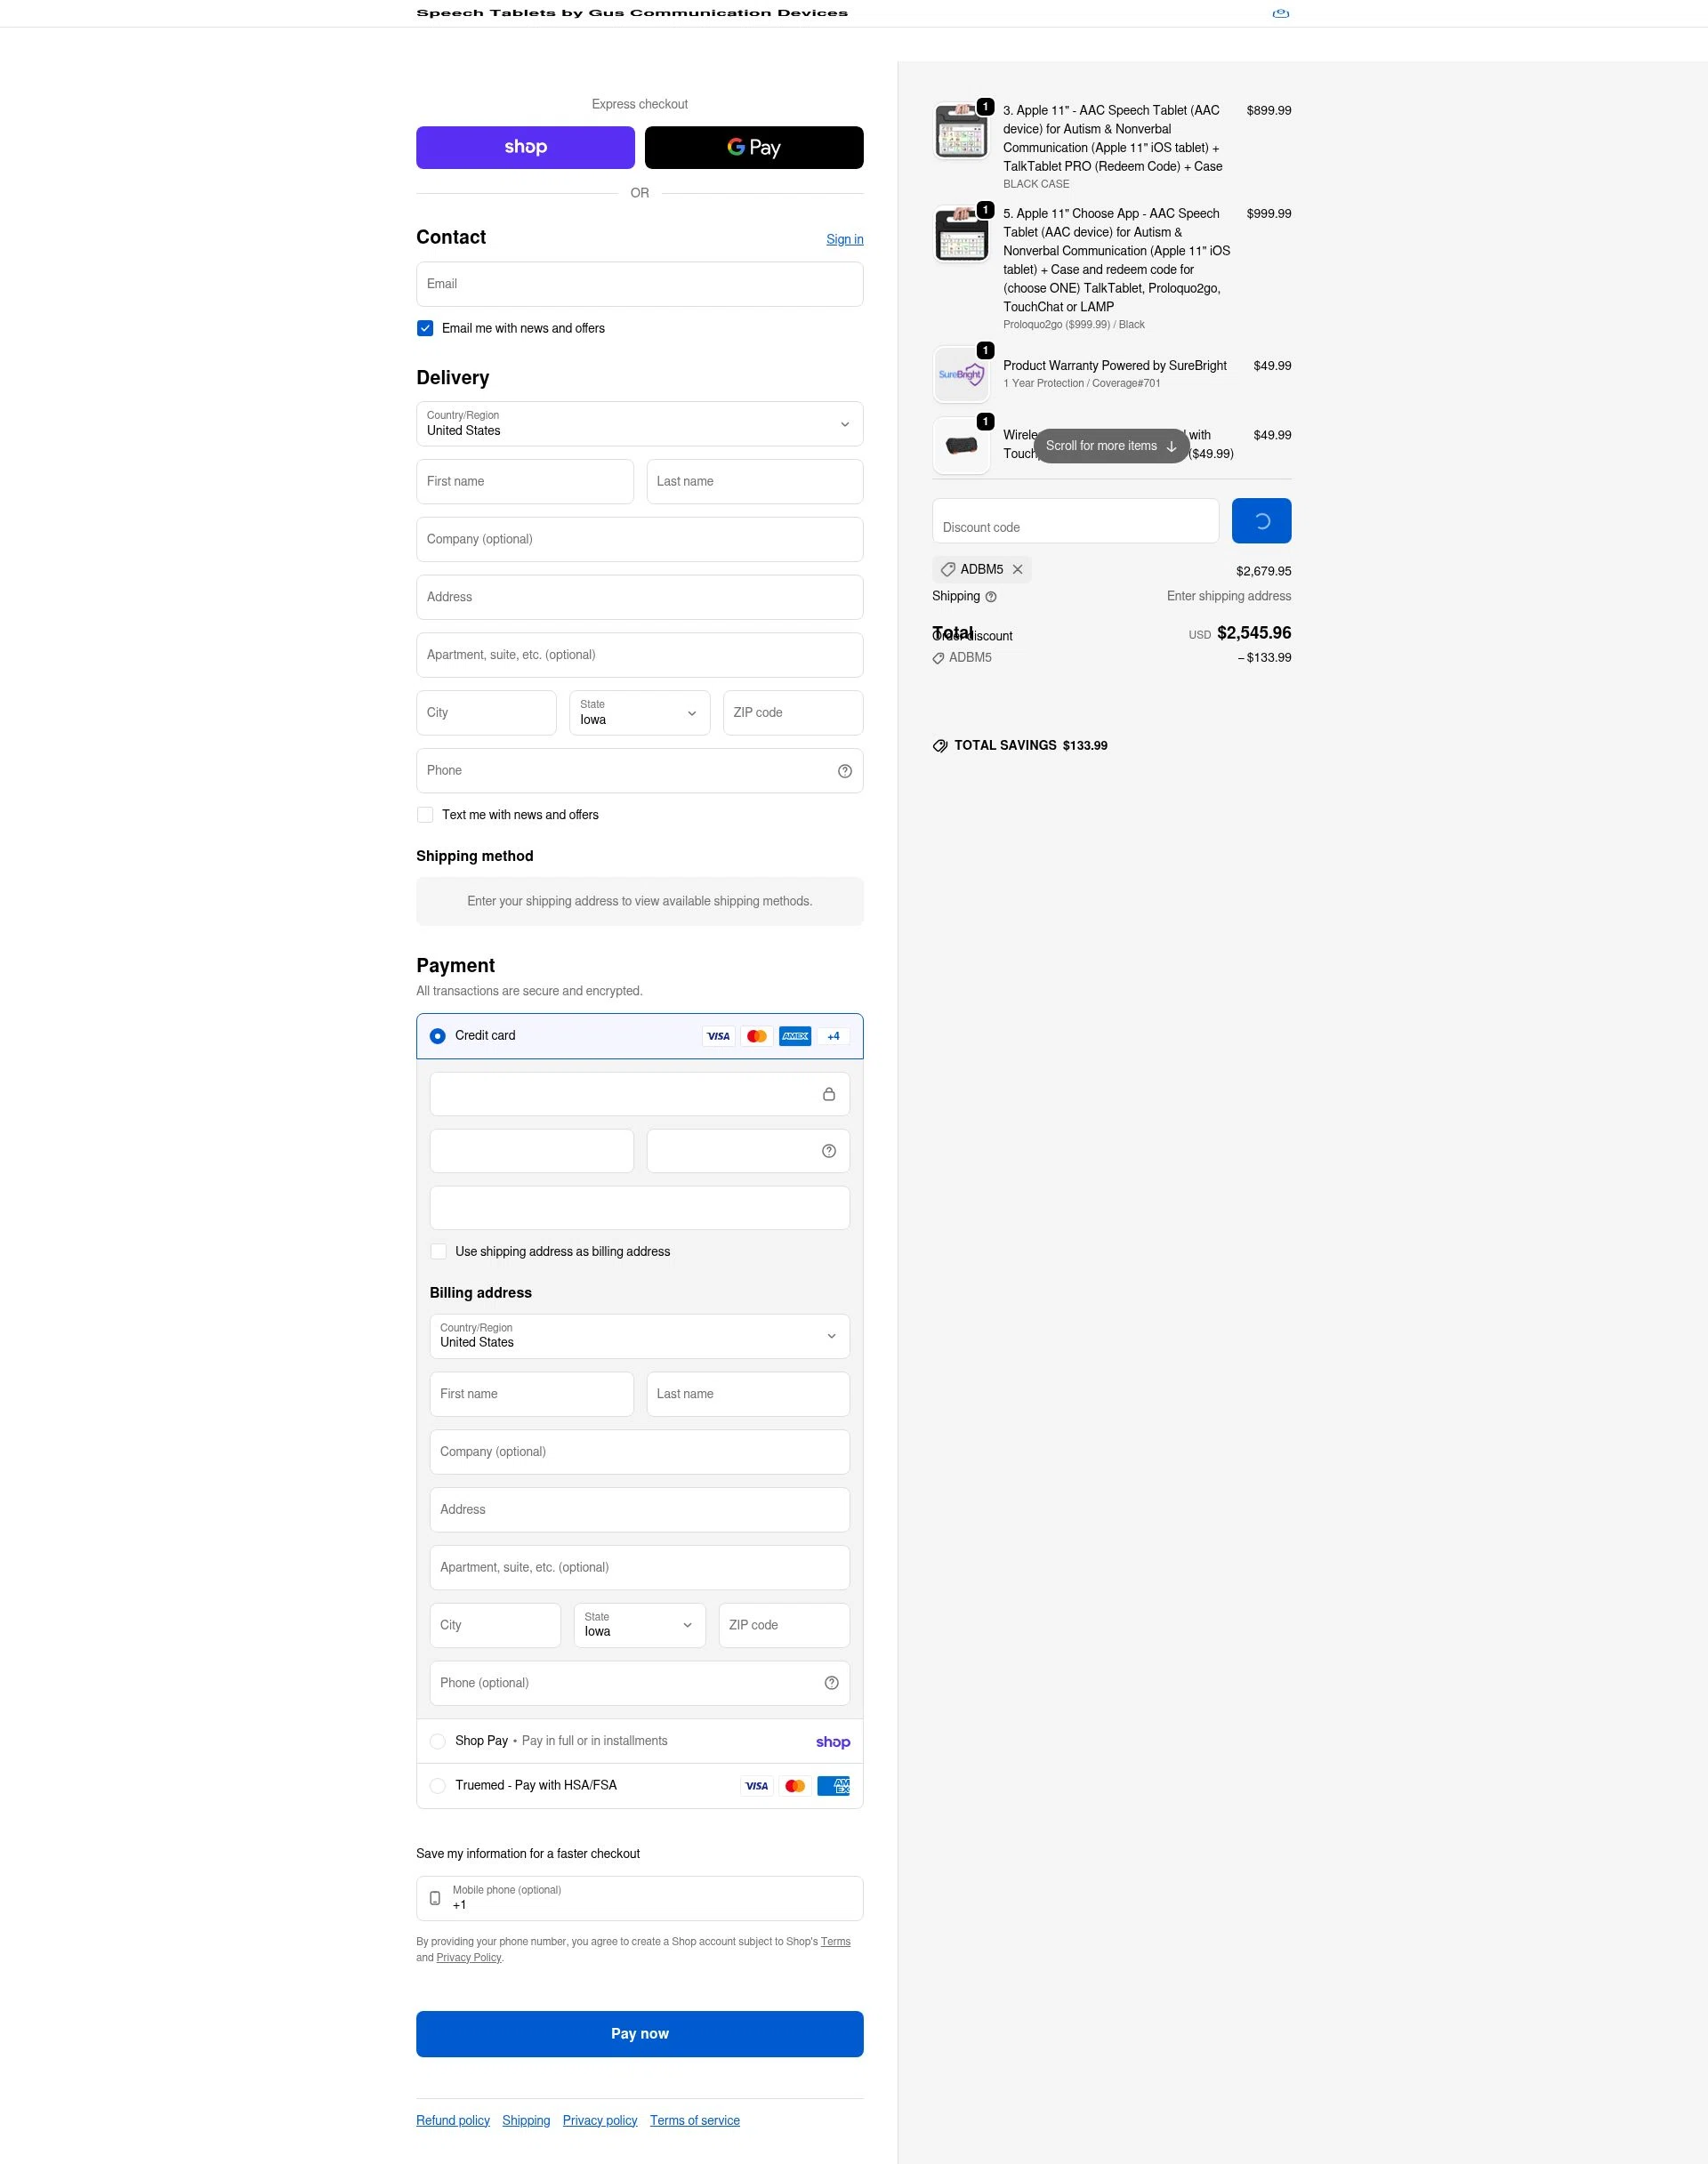Viewport: 1708px width, 2164px height.
Task: Open the delivery Country/Region dropdown
Action: (x=639, y=424)
